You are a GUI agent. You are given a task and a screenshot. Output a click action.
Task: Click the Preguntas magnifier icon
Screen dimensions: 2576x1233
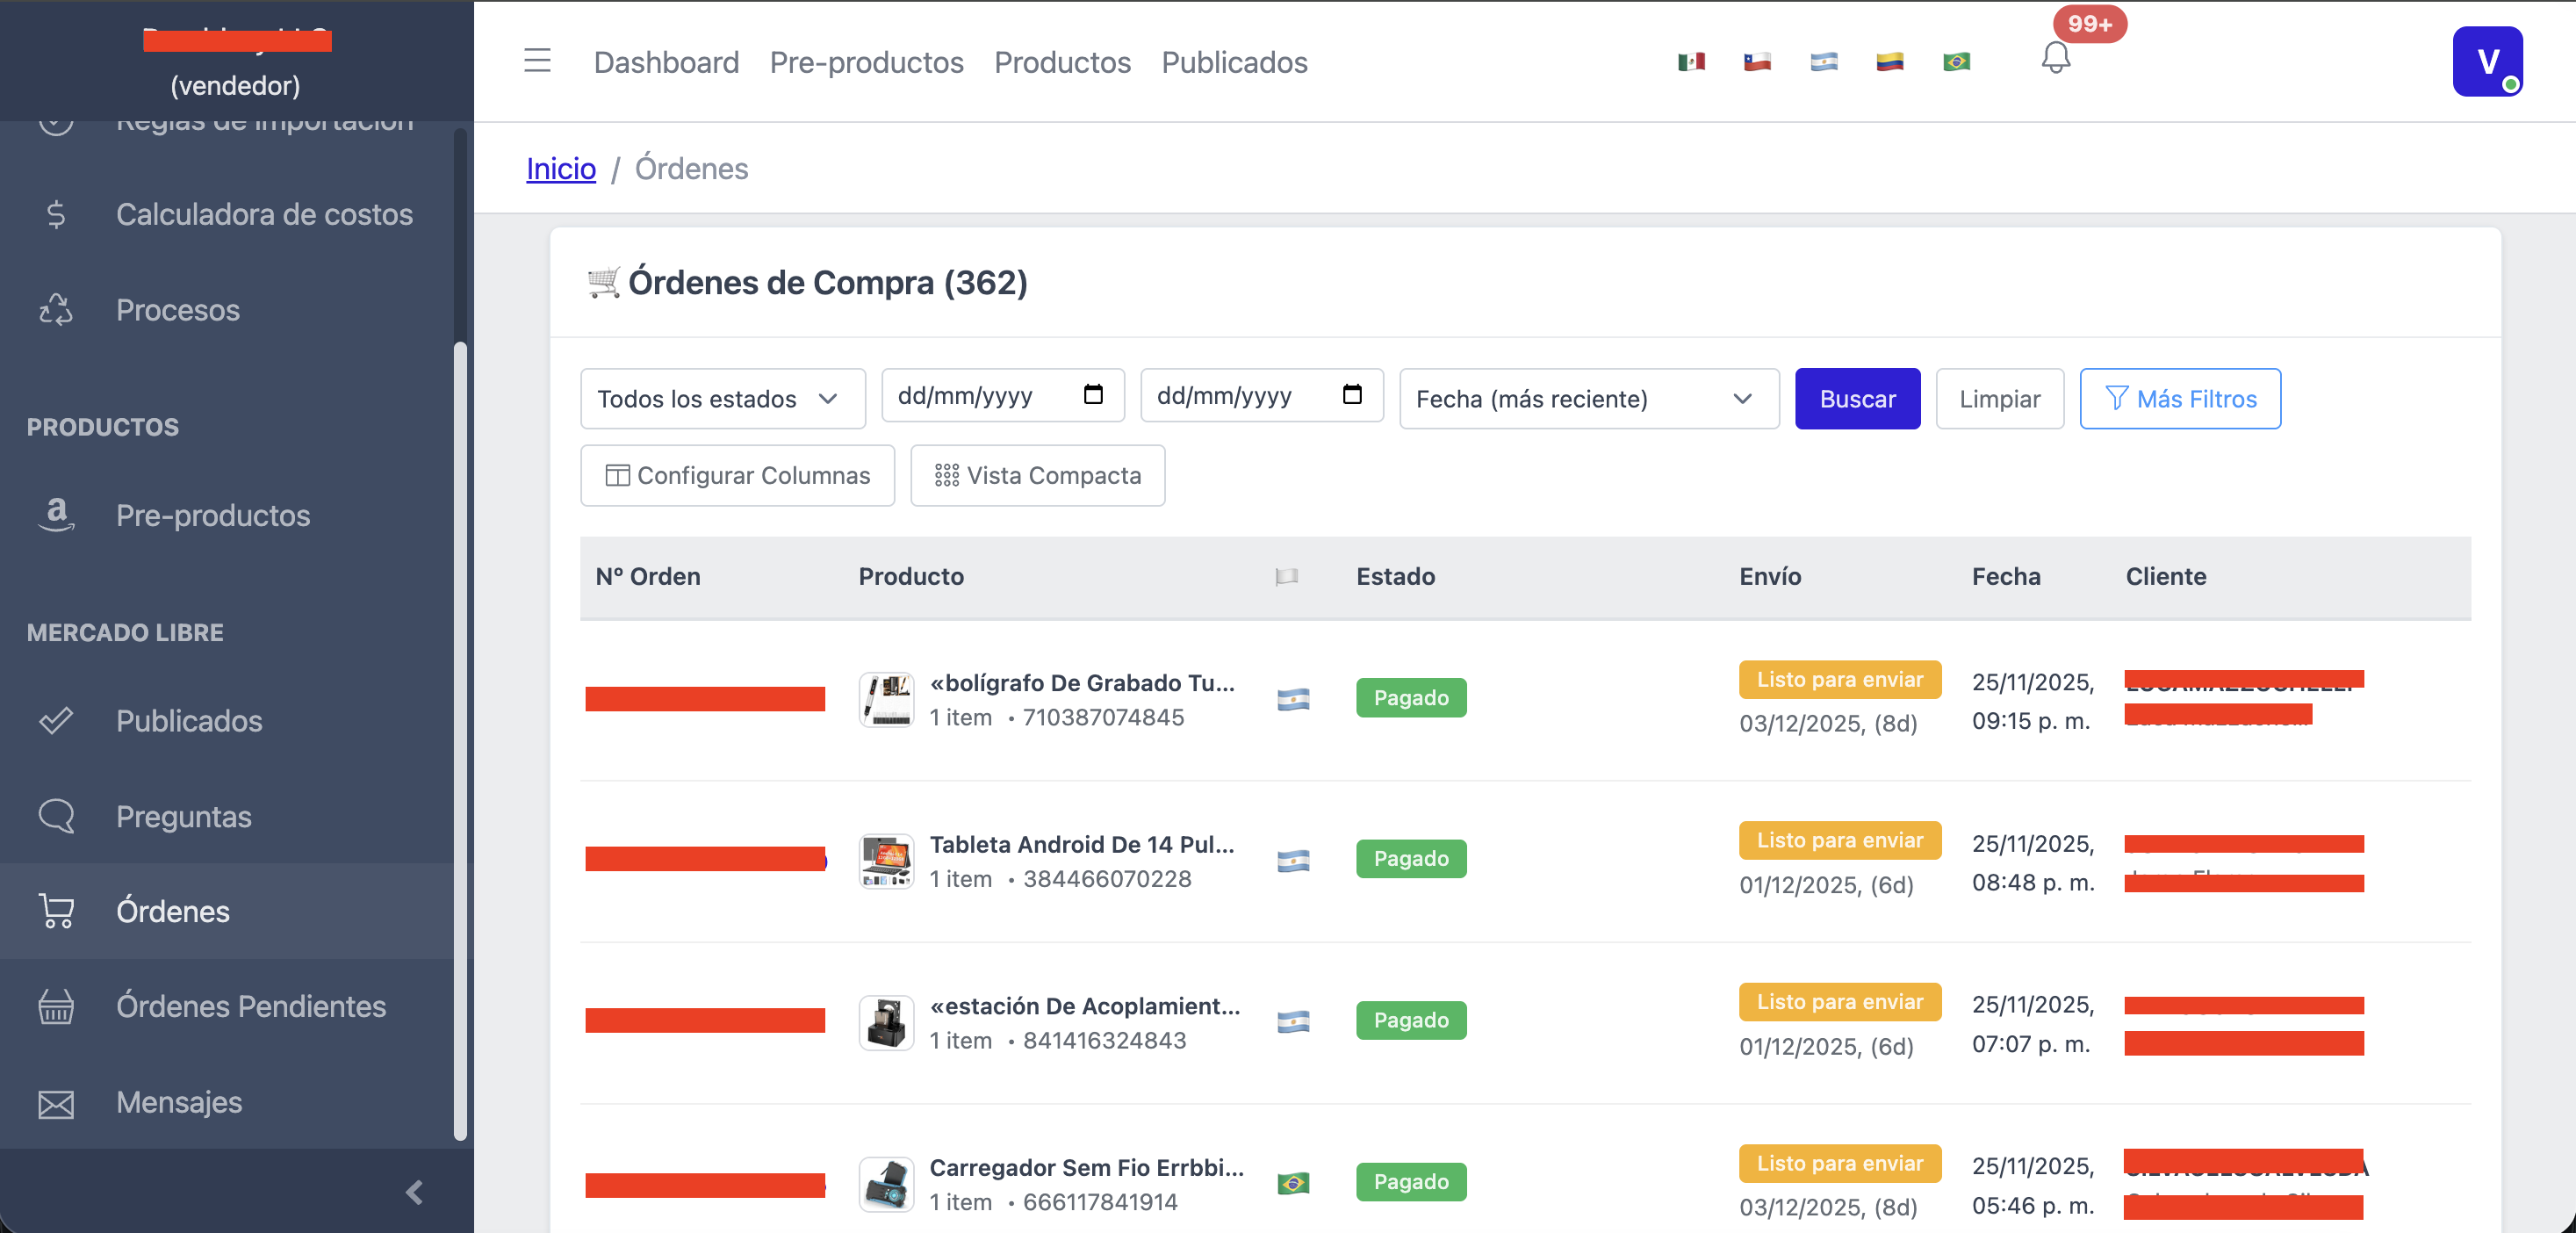[x=56, y=816]
